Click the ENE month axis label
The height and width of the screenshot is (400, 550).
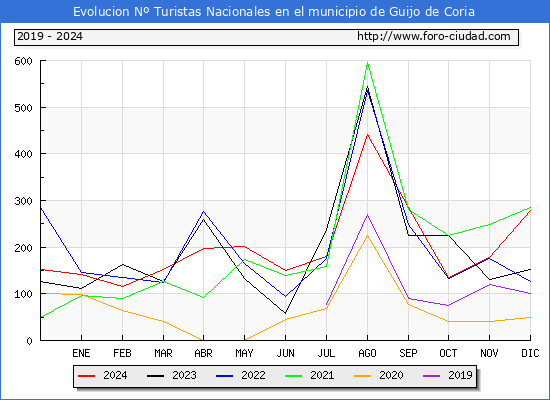tap(81, 353)
